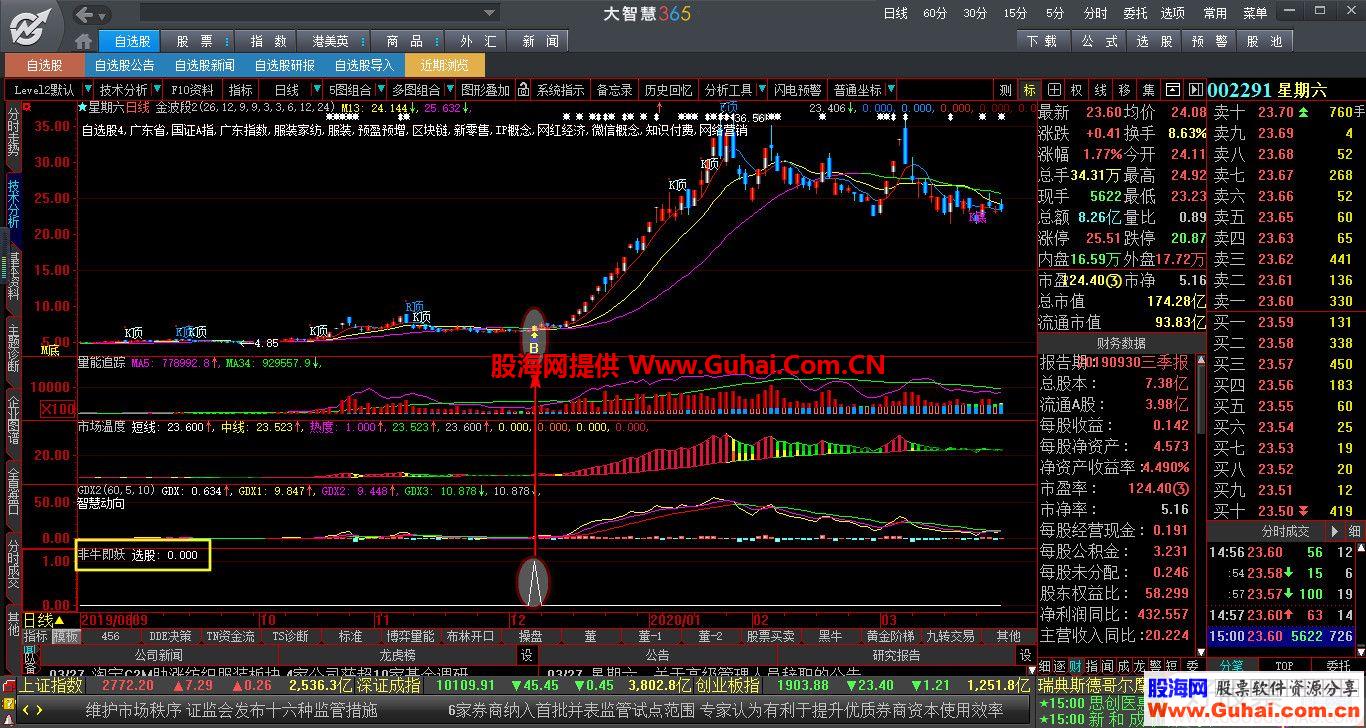Click the window layout box icon

[1172, 89]
